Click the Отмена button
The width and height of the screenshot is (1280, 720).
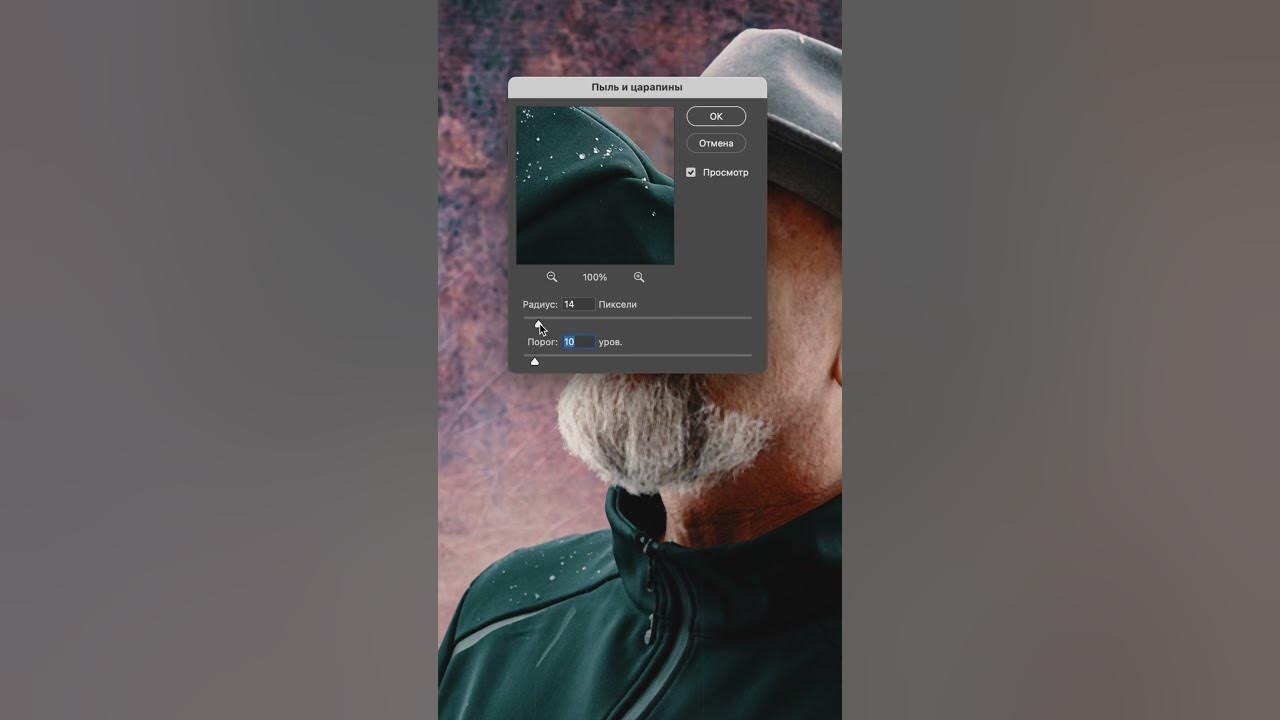point(716,143)
